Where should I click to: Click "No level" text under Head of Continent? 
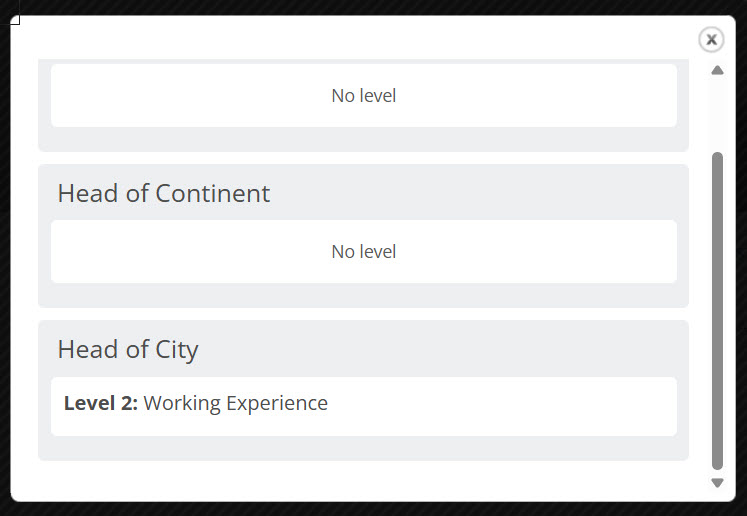[364, 252]
